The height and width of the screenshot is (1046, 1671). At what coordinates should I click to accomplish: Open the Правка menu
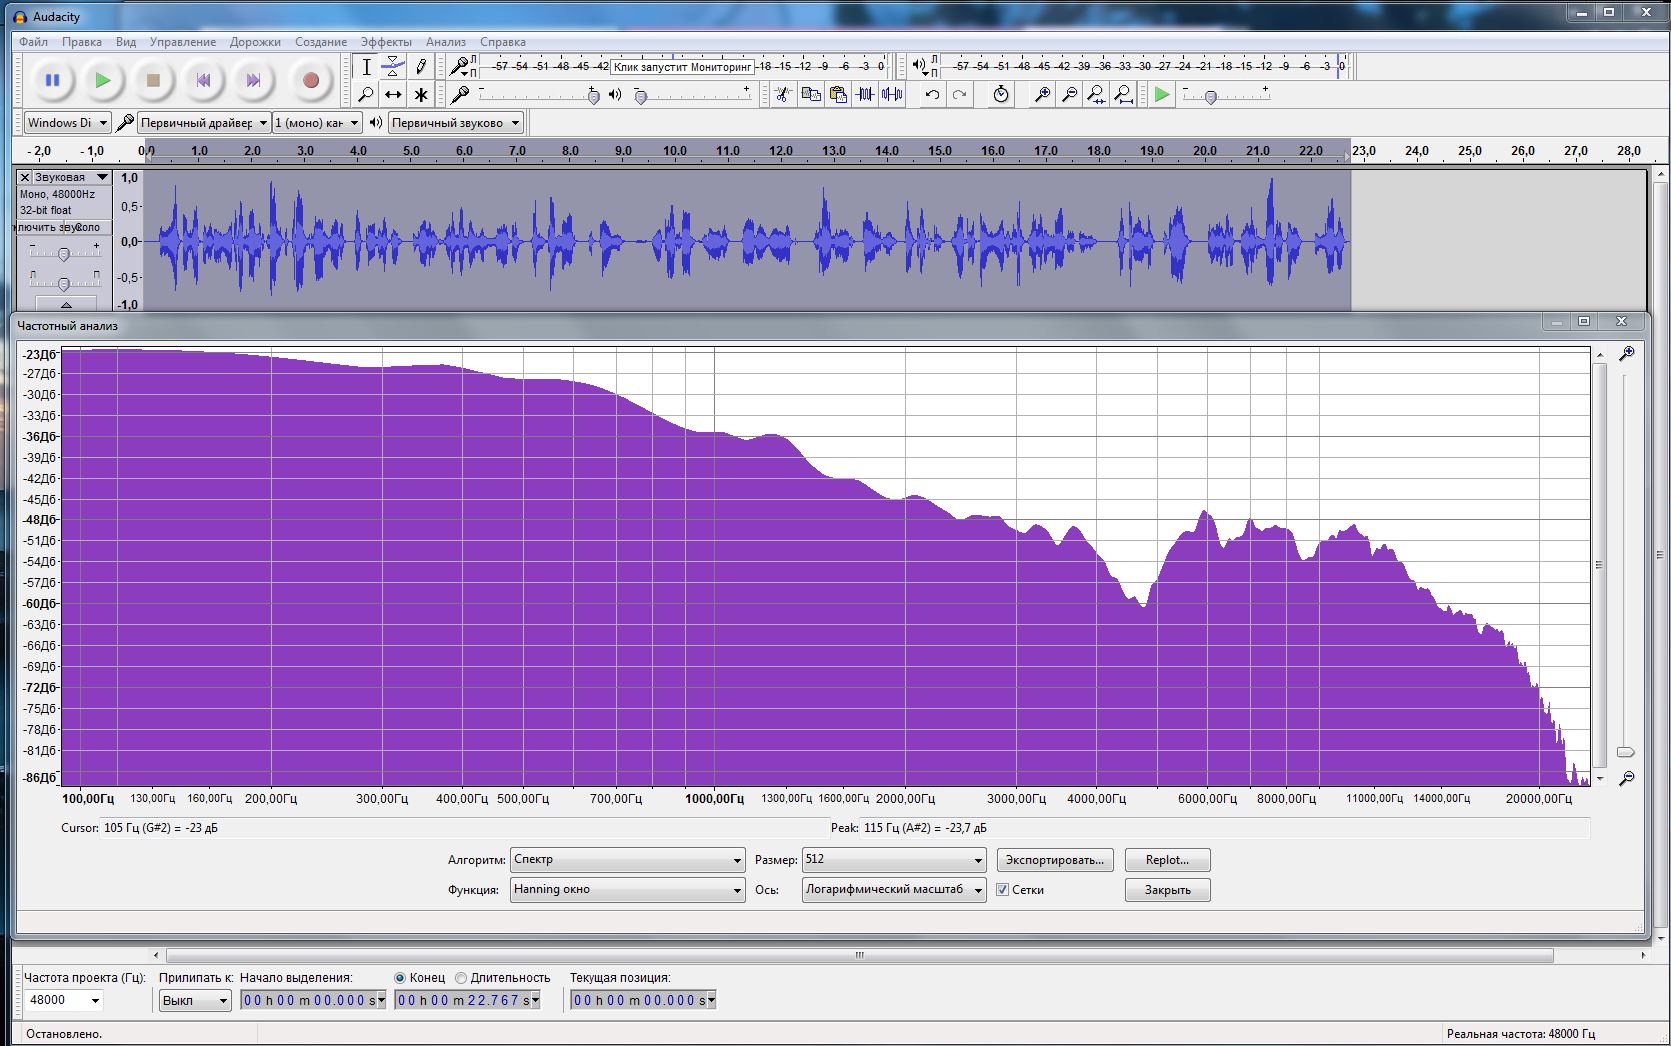81,42
